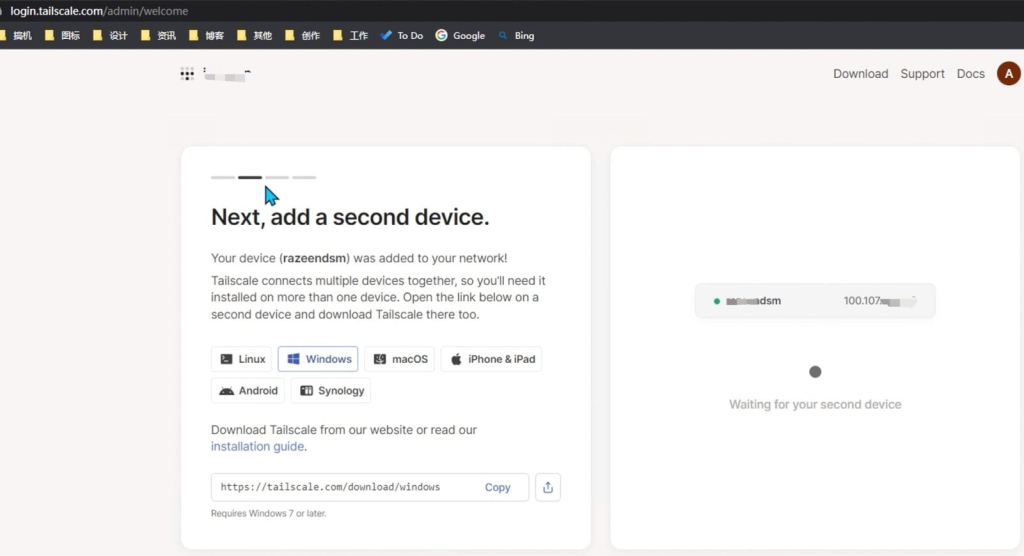The width and height of the screenshot is (1024, 556).
Task: Open the 工作 bookmark folder
Action: [x=351, y=35]
